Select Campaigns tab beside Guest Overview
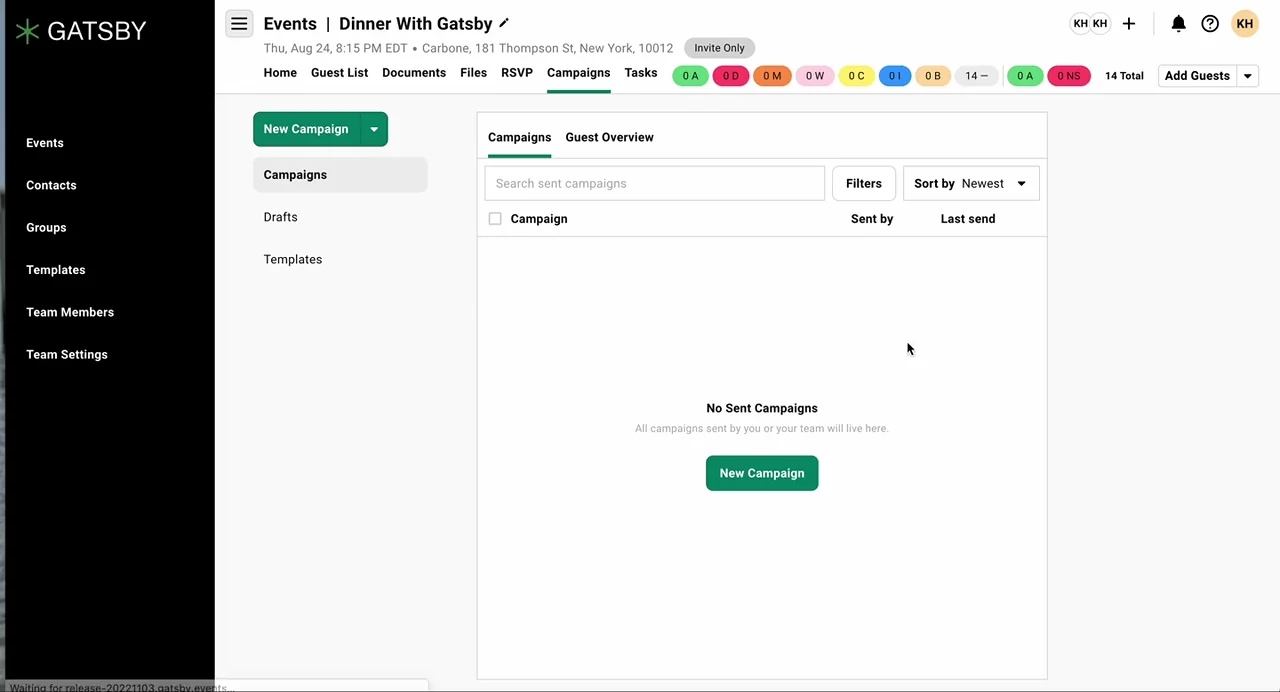Image resolution: width=1280 pixels, height=692 pixels. [x=519, y=138]
